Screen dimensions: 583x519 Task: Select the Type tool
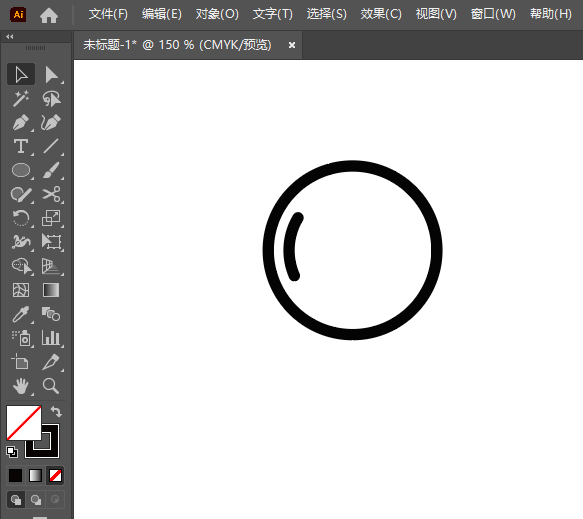click(x=21, y=146)
